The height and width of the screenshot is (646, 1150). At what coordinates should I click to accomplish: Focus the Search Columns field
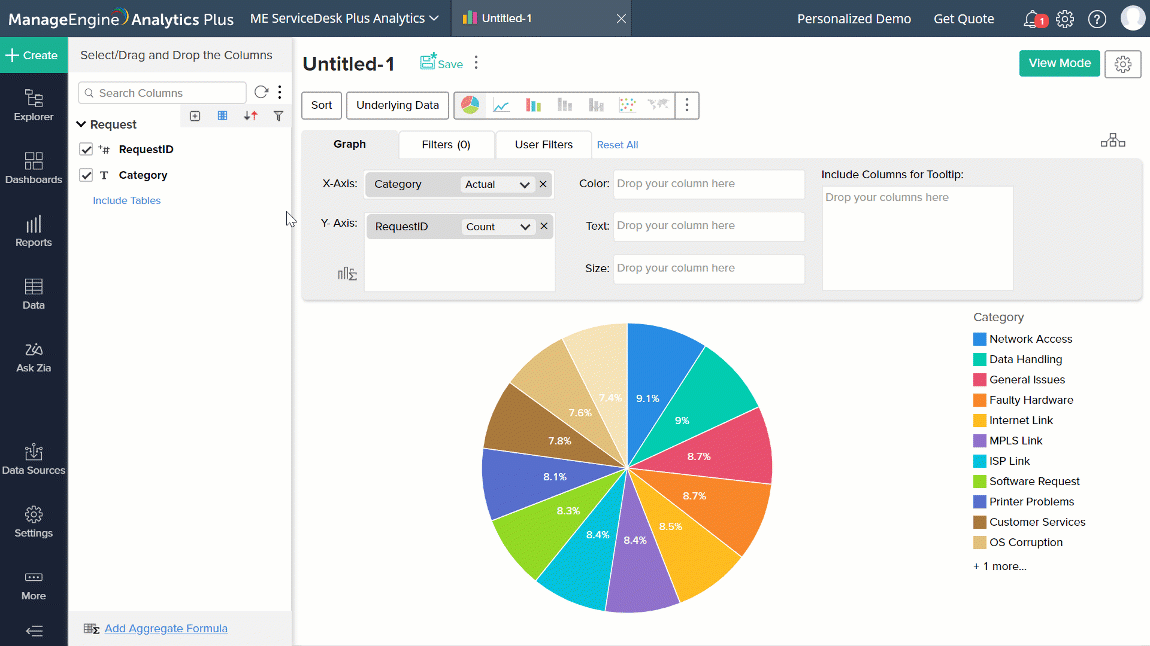click(162, 92)
